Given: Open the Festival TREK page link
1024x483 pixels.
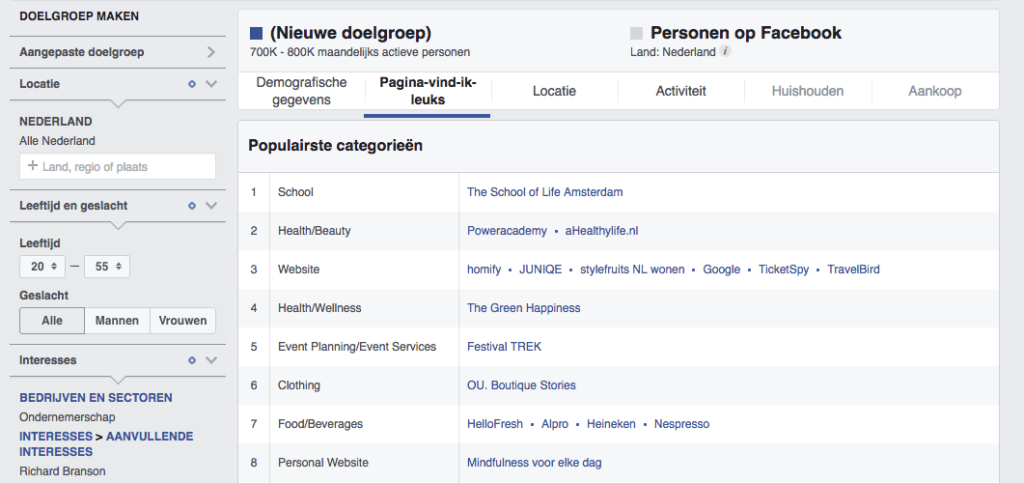Looking at the screenshot, I should 505,347.
